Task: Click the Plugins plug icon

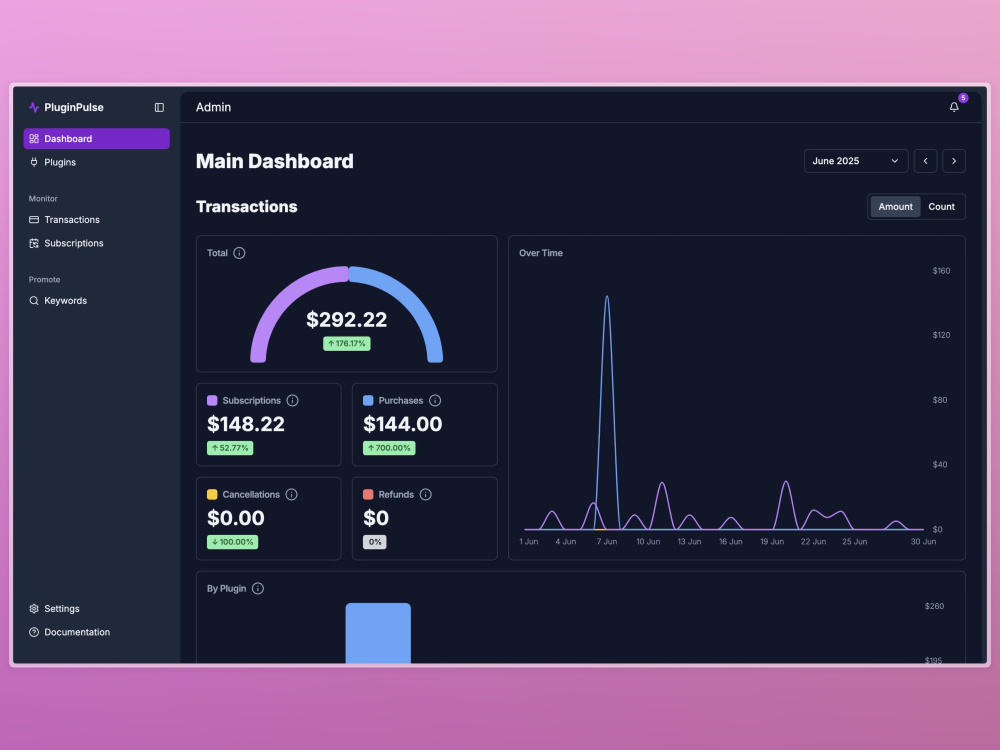Action: 34,162
